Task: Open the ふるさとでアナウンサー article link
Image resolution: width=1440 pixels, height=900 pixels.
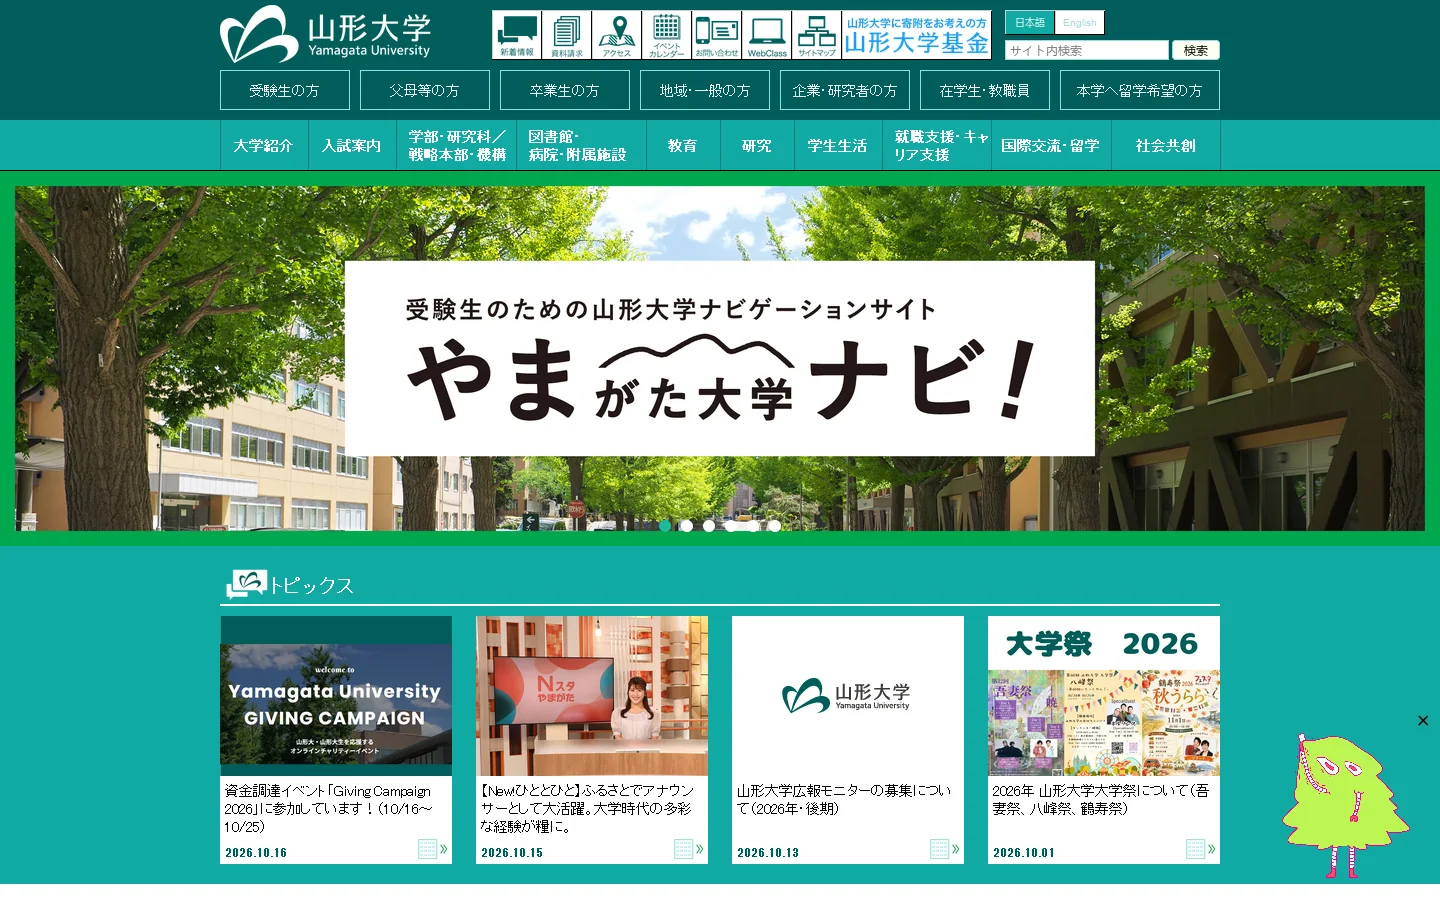Action: click(587, 808)
